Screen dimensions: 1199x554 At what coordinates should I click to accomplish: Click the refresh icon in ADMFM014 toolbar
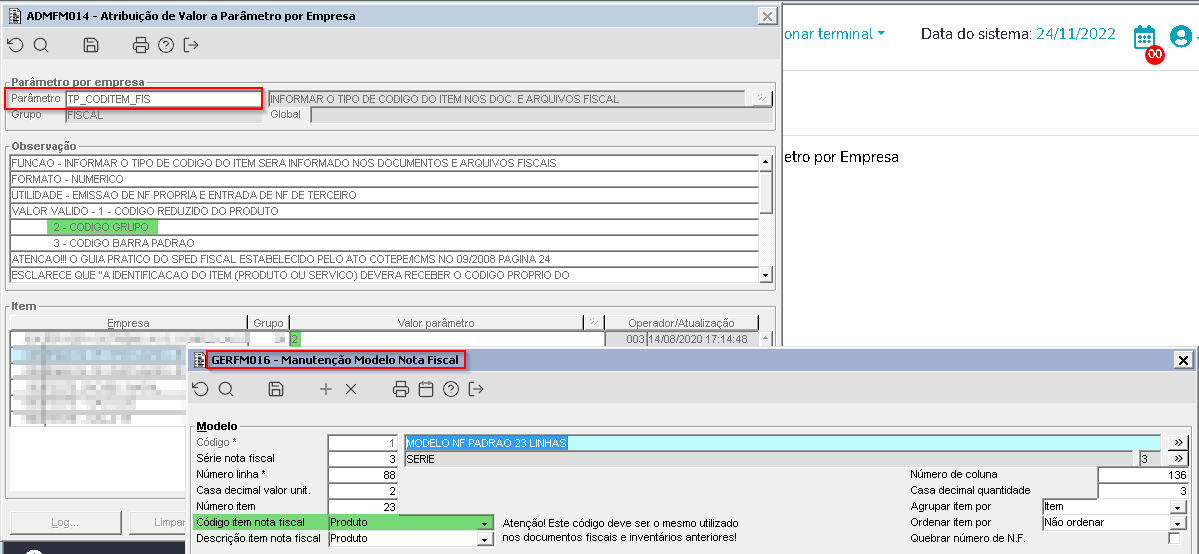tap(15, 45)
